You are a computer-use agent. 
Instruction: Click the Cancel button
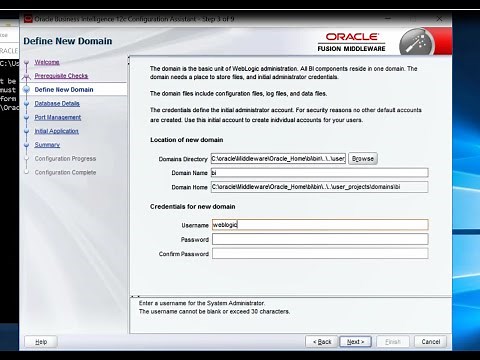431,342
